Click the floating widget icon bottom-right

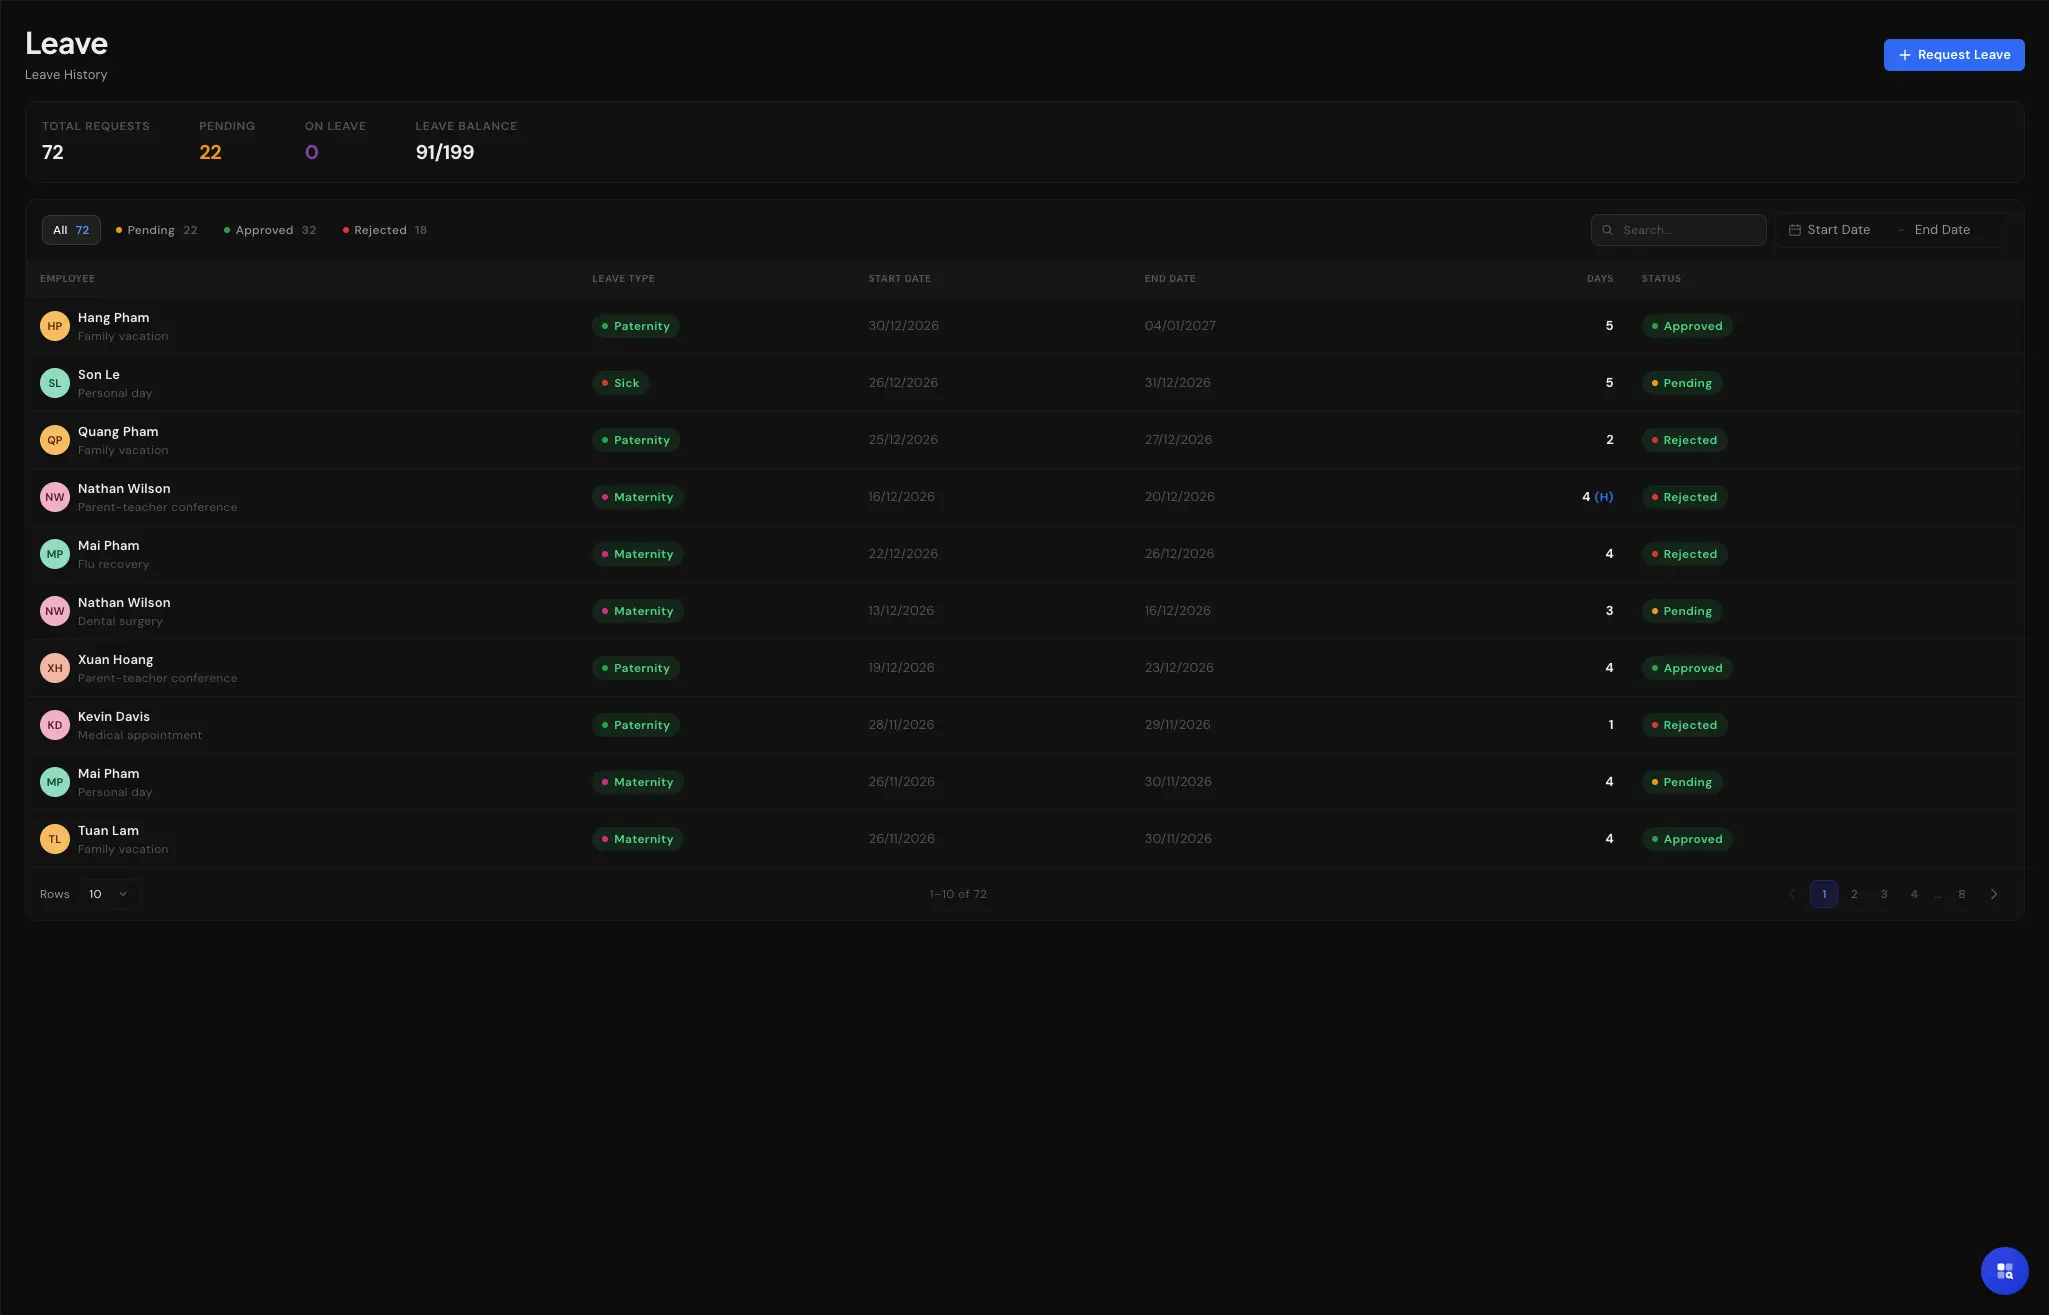click(x=2004, y=1270)
